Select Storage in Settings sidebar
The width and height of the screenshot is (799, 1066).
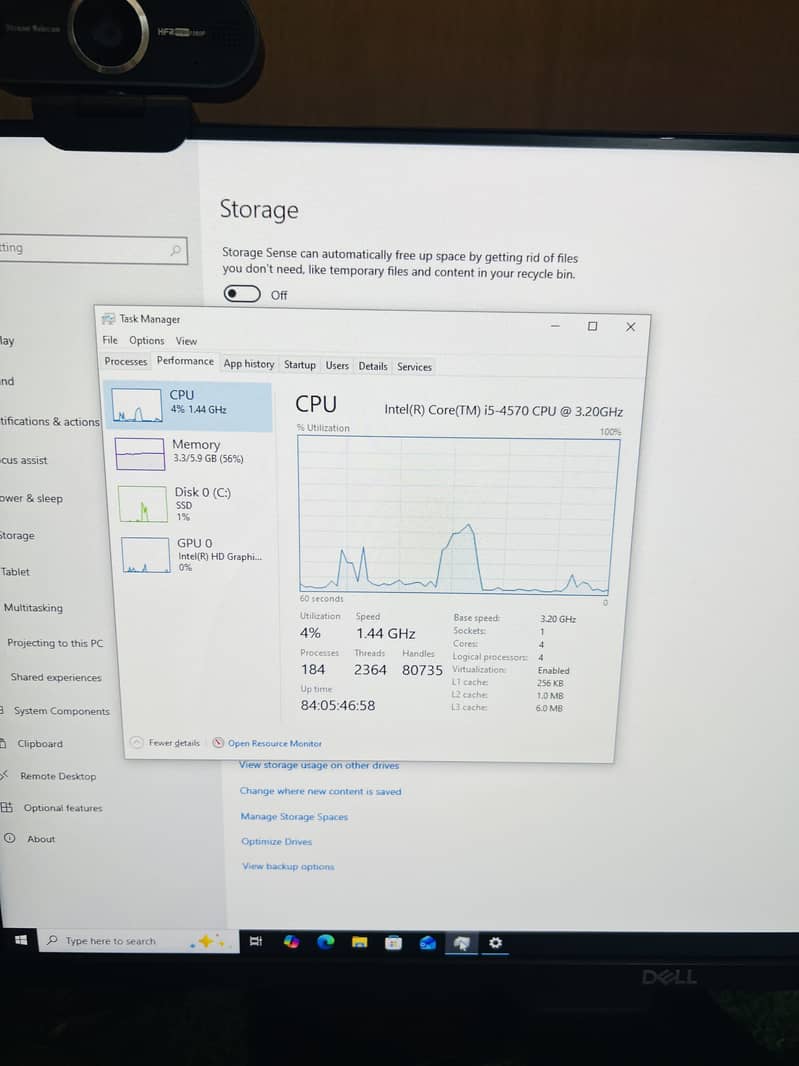(x=17, y=536)
